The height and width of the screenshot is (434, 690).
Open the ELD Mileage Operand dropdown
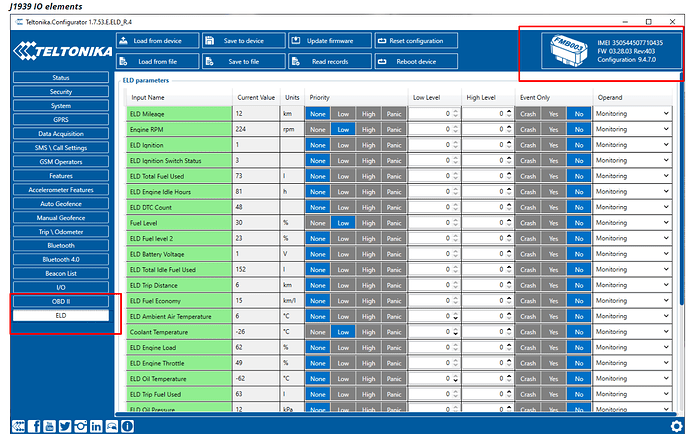632,114
